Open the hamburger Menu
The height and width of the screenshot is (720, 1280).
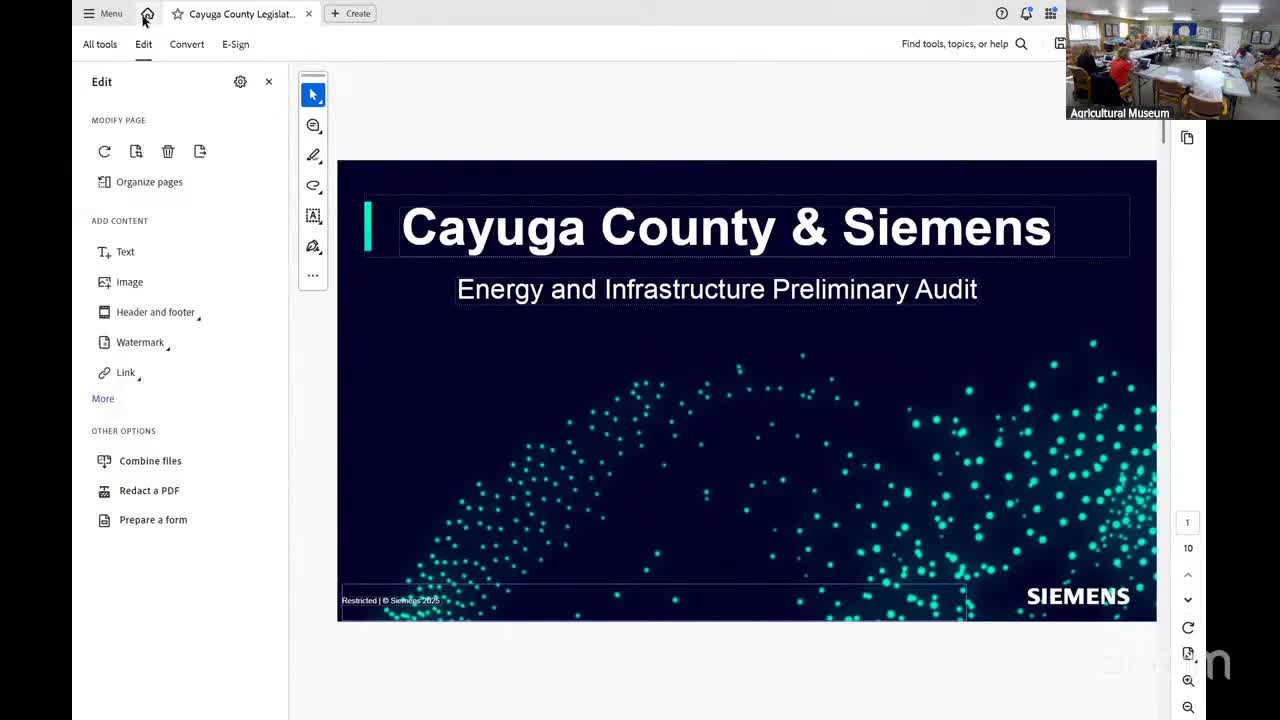click(x=102, y=14)
